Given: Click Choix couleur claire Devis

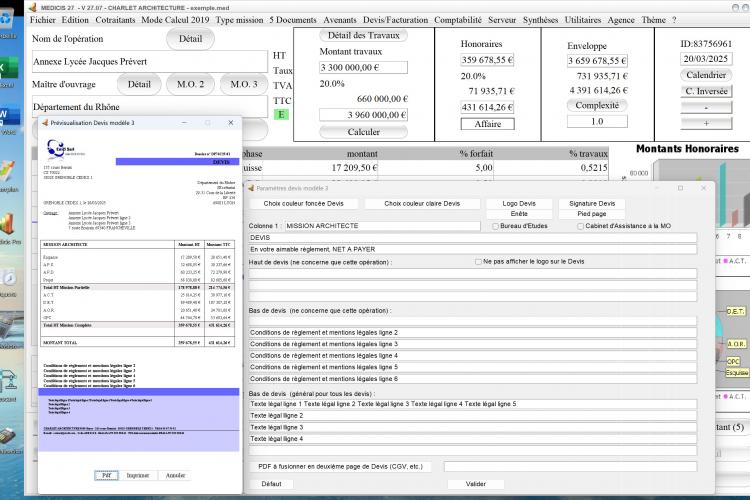Looking at the screenshot, I should (422, 203).
